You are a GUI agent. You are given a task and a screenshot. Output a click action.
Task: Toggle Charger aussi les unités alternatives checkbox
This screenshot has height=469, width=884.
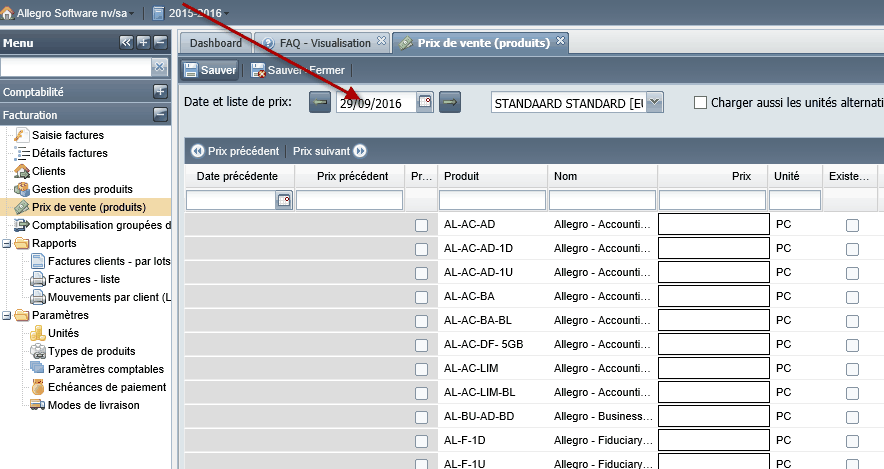coord(700,103)
